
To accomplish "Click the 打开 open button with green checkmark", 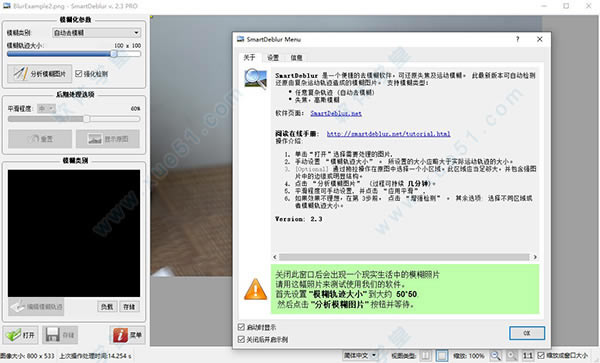I will point(21,335).
